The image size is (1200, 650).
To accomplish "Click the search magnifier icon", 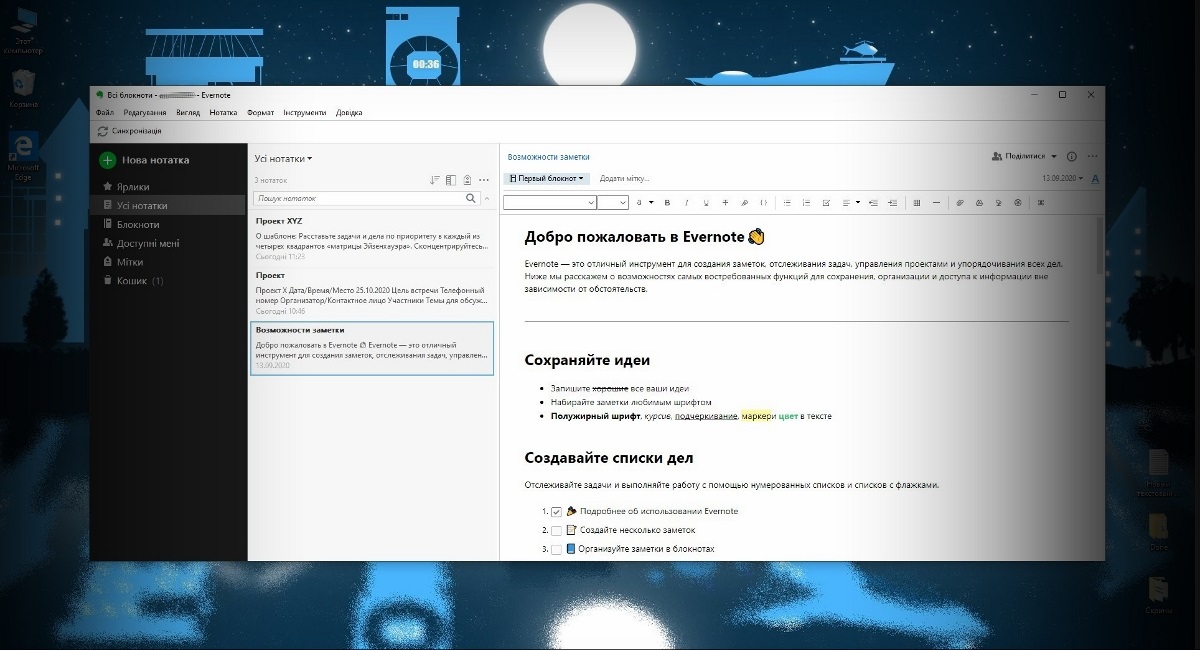I will [x=470, y=199].
